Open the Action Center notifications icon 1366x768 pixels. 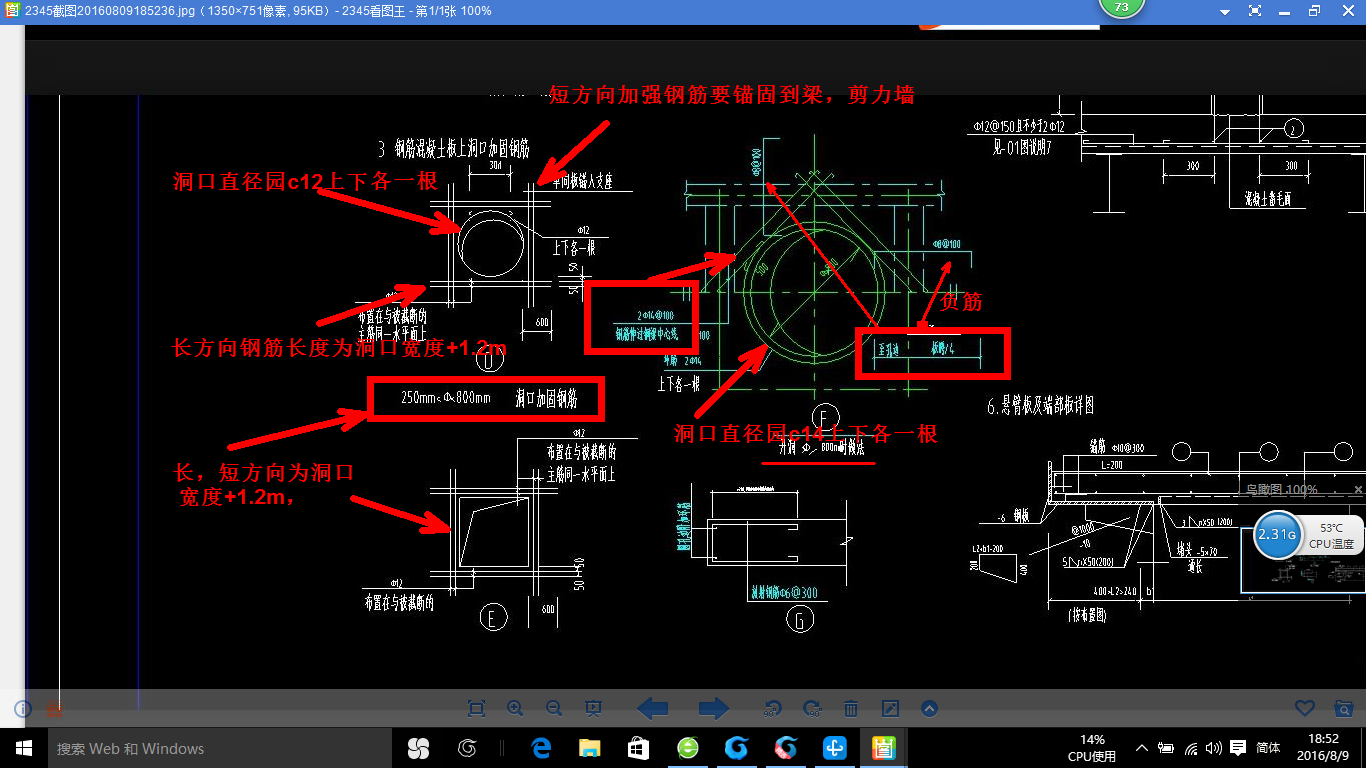pyautogui.click(x=1238, y=748)
